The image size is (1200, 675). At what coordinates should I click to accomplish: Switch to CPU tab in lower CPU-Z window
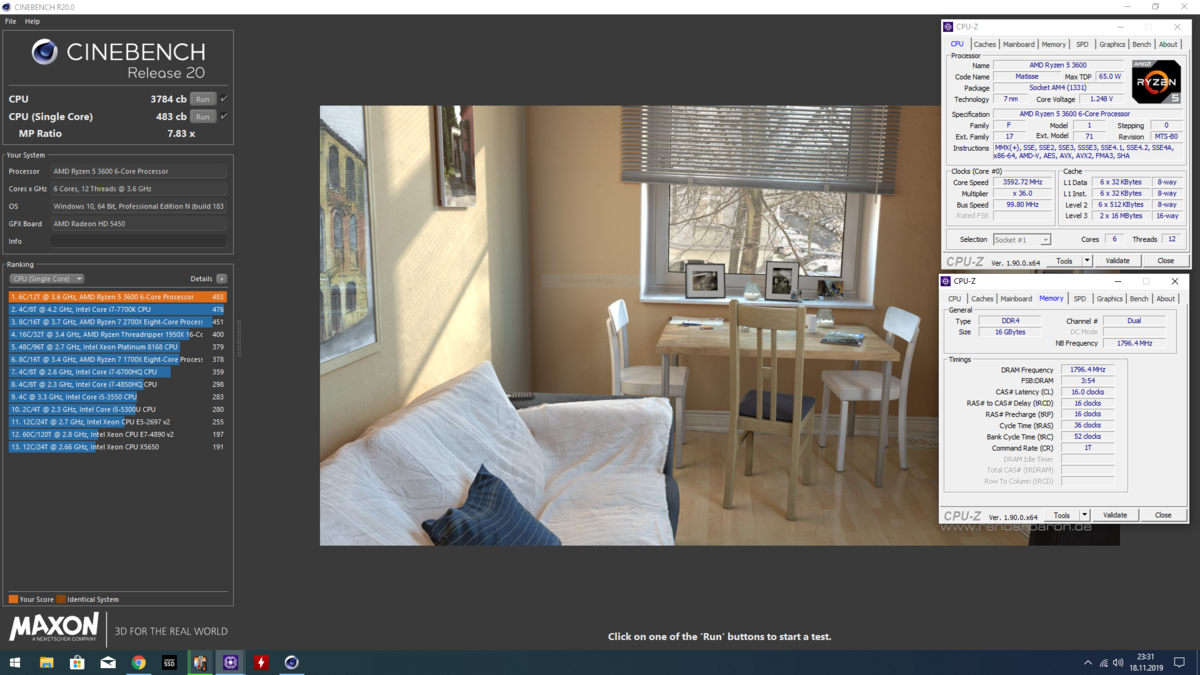click(955, 298)
